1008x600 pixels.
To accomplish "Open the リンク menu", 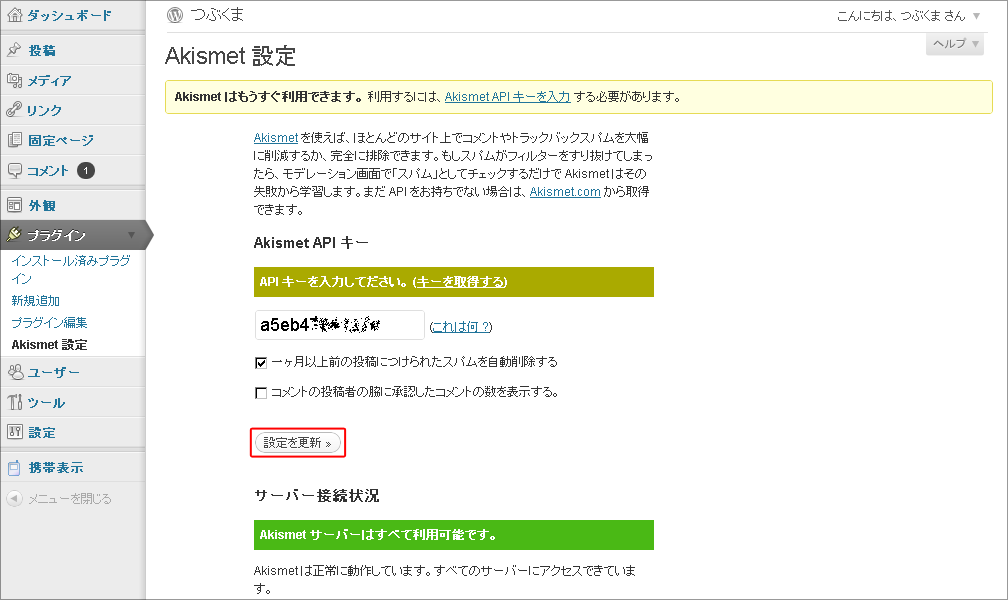I will [x=44, y=110].
